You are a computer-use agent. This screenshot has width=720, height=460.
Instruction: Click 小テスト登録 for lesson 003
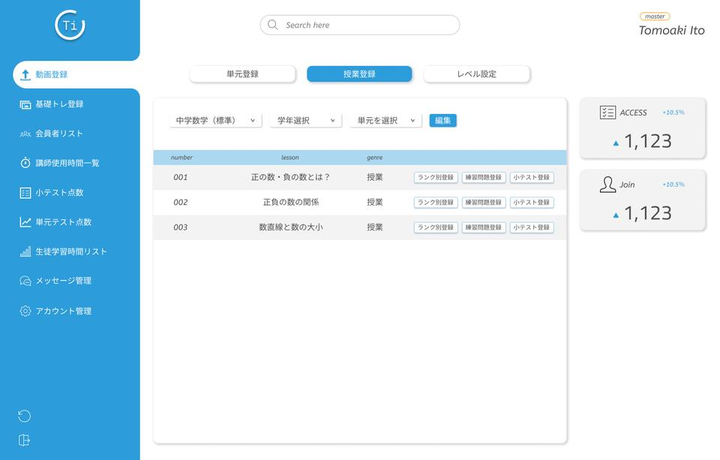532,227
